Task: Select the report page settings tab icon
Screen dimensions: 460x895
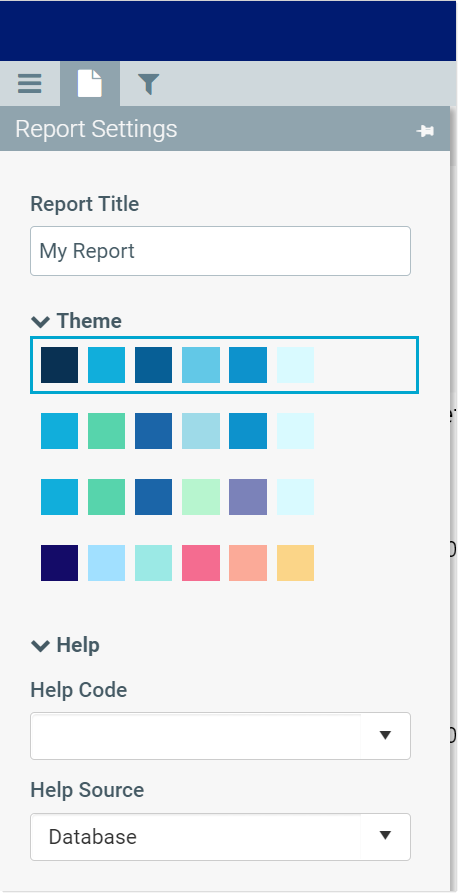Action: coord(90,83)
